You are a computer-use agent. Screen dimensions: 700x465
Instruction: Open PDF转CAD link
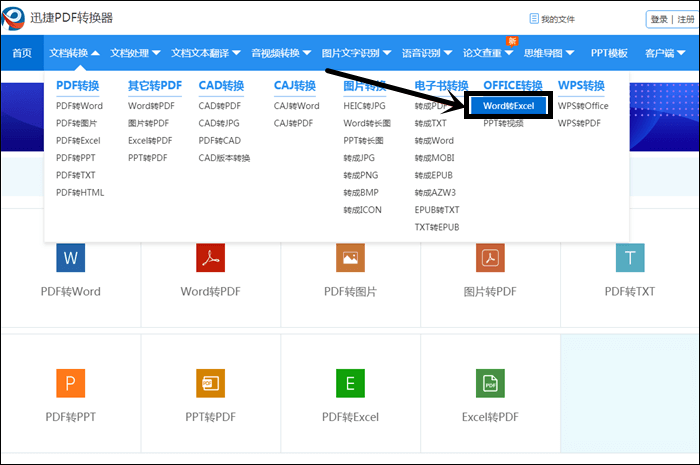220,141
